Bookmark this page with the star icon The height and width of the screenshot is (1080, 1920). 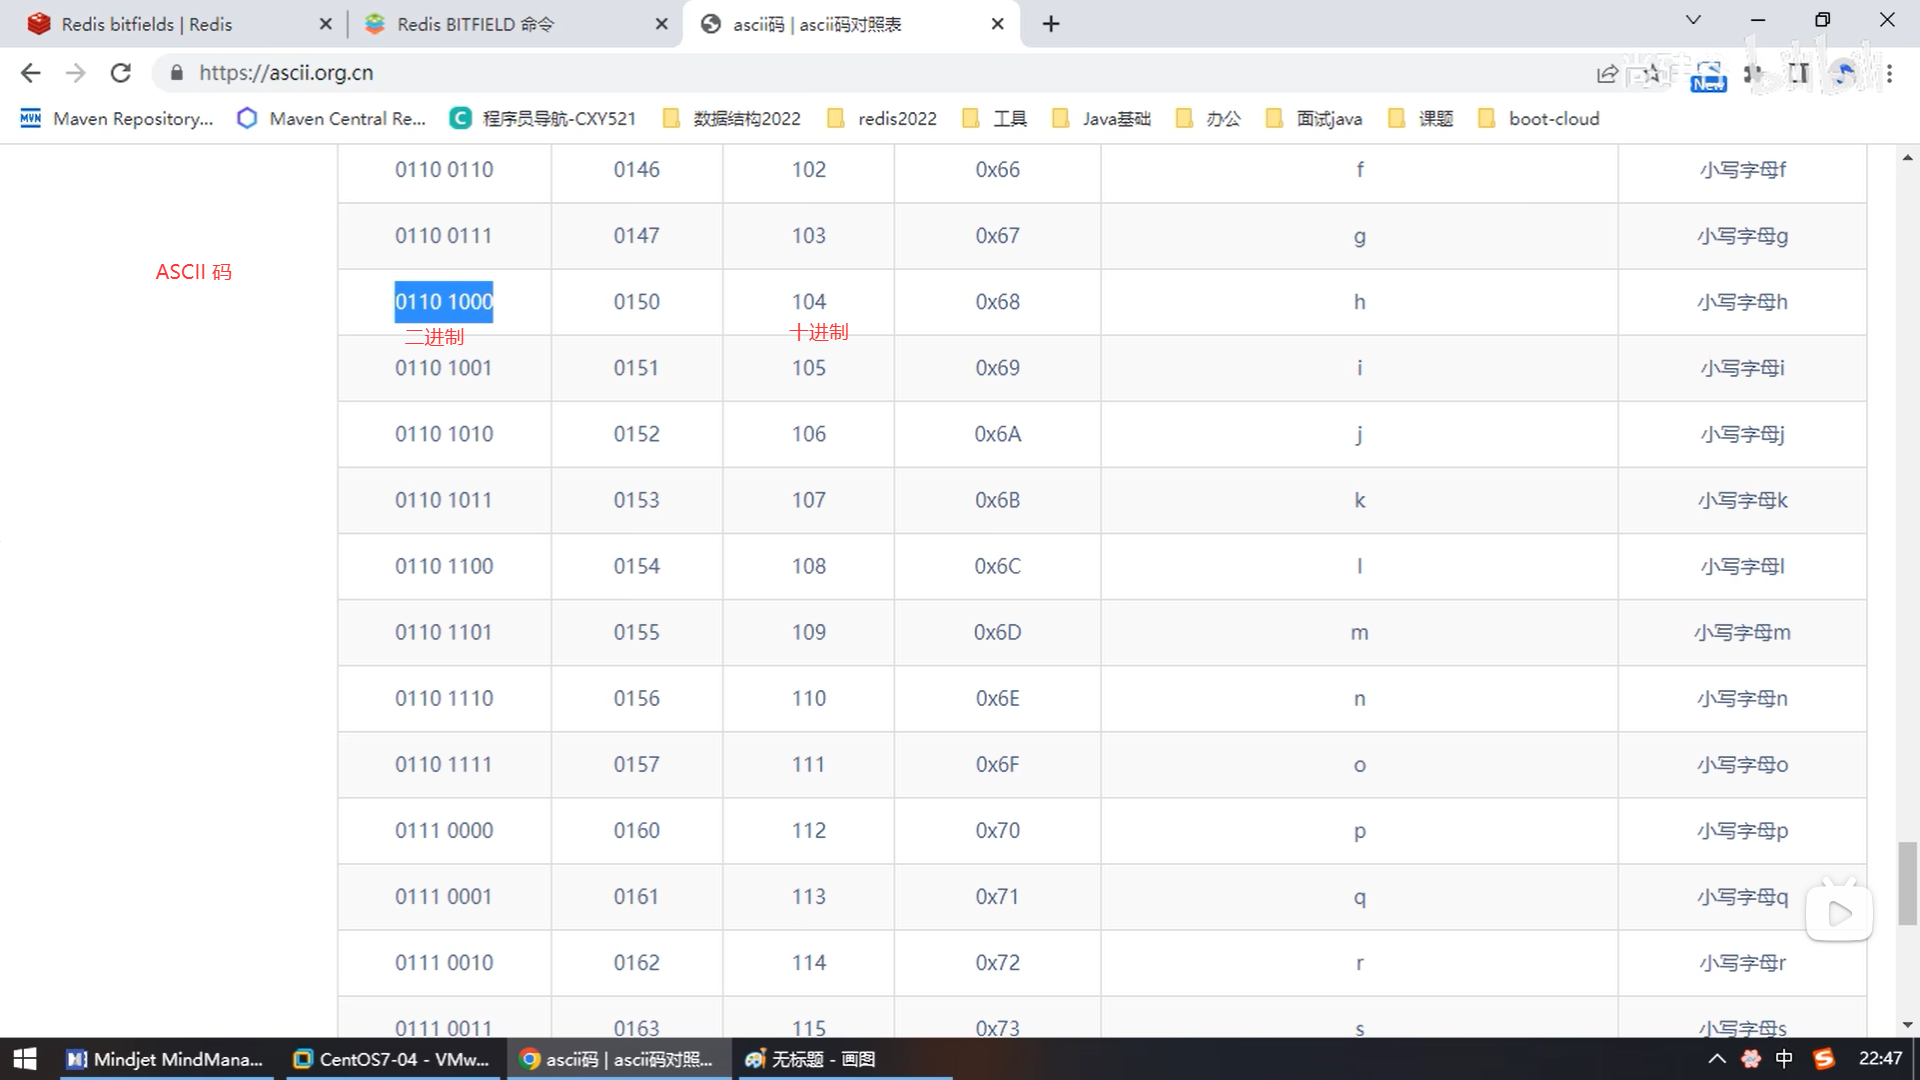tap(1651, 73)
